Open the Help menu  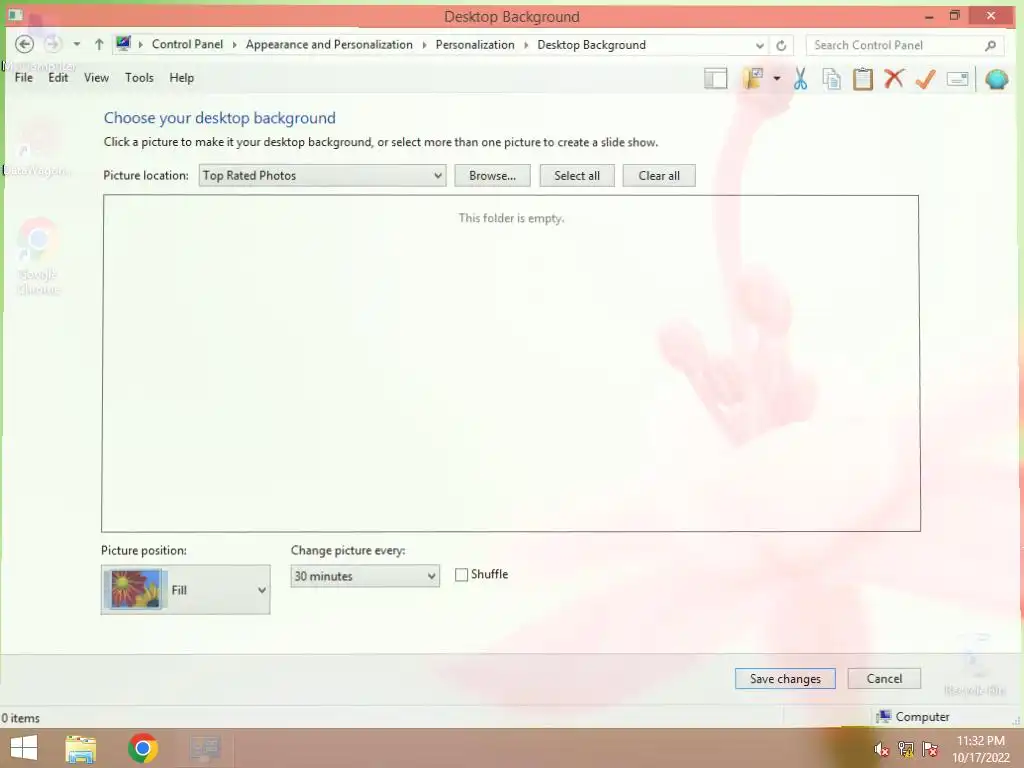tap(182, 78)
